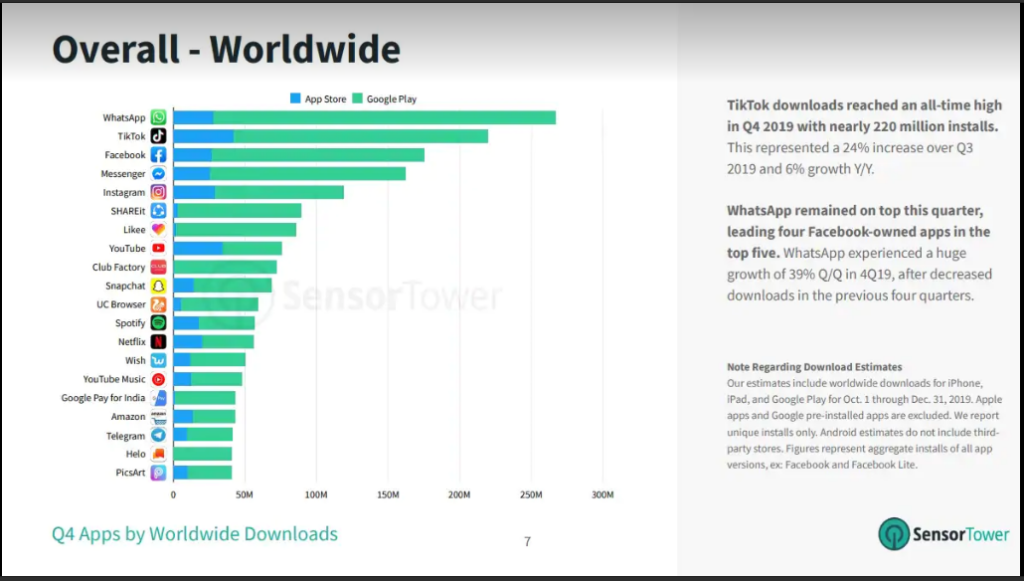Click the UC Browser app icon
1024x581 pixels.
coord(158,304)
